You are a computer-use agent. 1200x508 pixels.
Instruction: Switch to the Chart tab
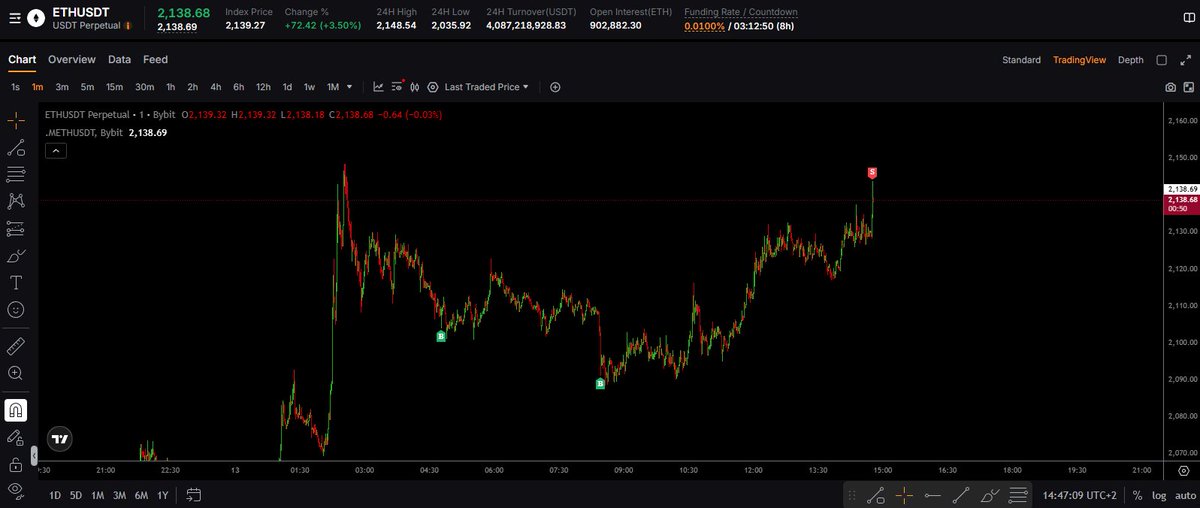[22, 60]
